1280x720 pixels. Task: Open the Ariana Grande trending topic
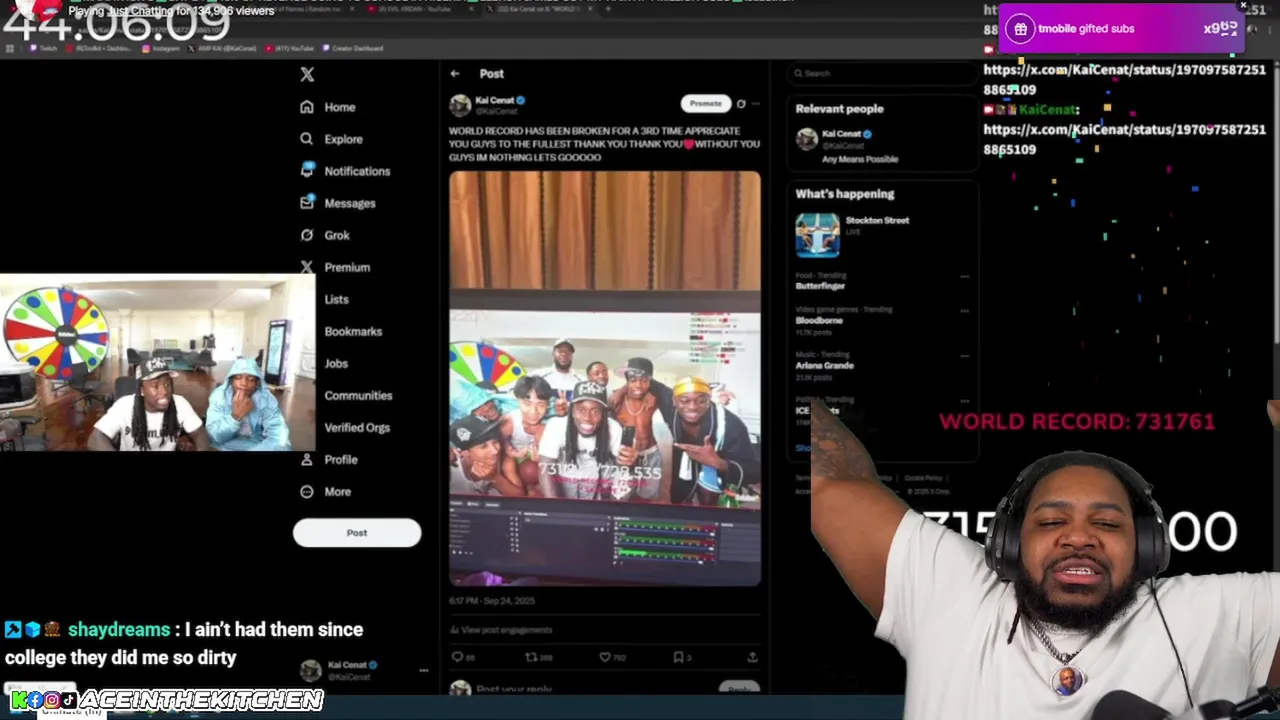click(825, 365)
